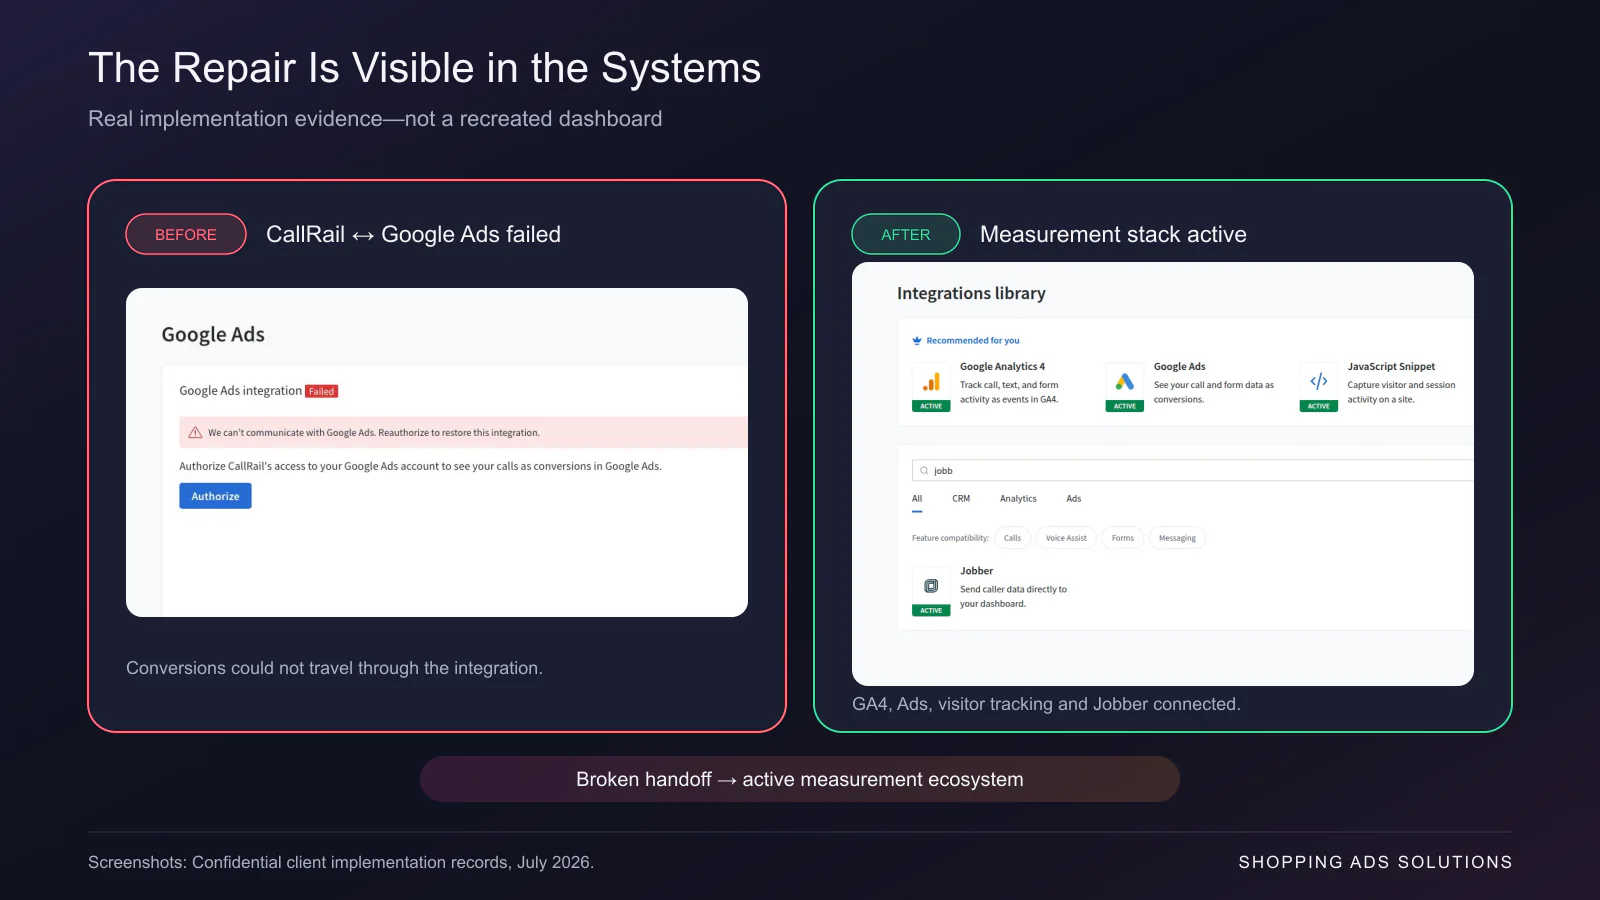Click the Recommended for you label
1600x900 pixels.
click(973, 341)
